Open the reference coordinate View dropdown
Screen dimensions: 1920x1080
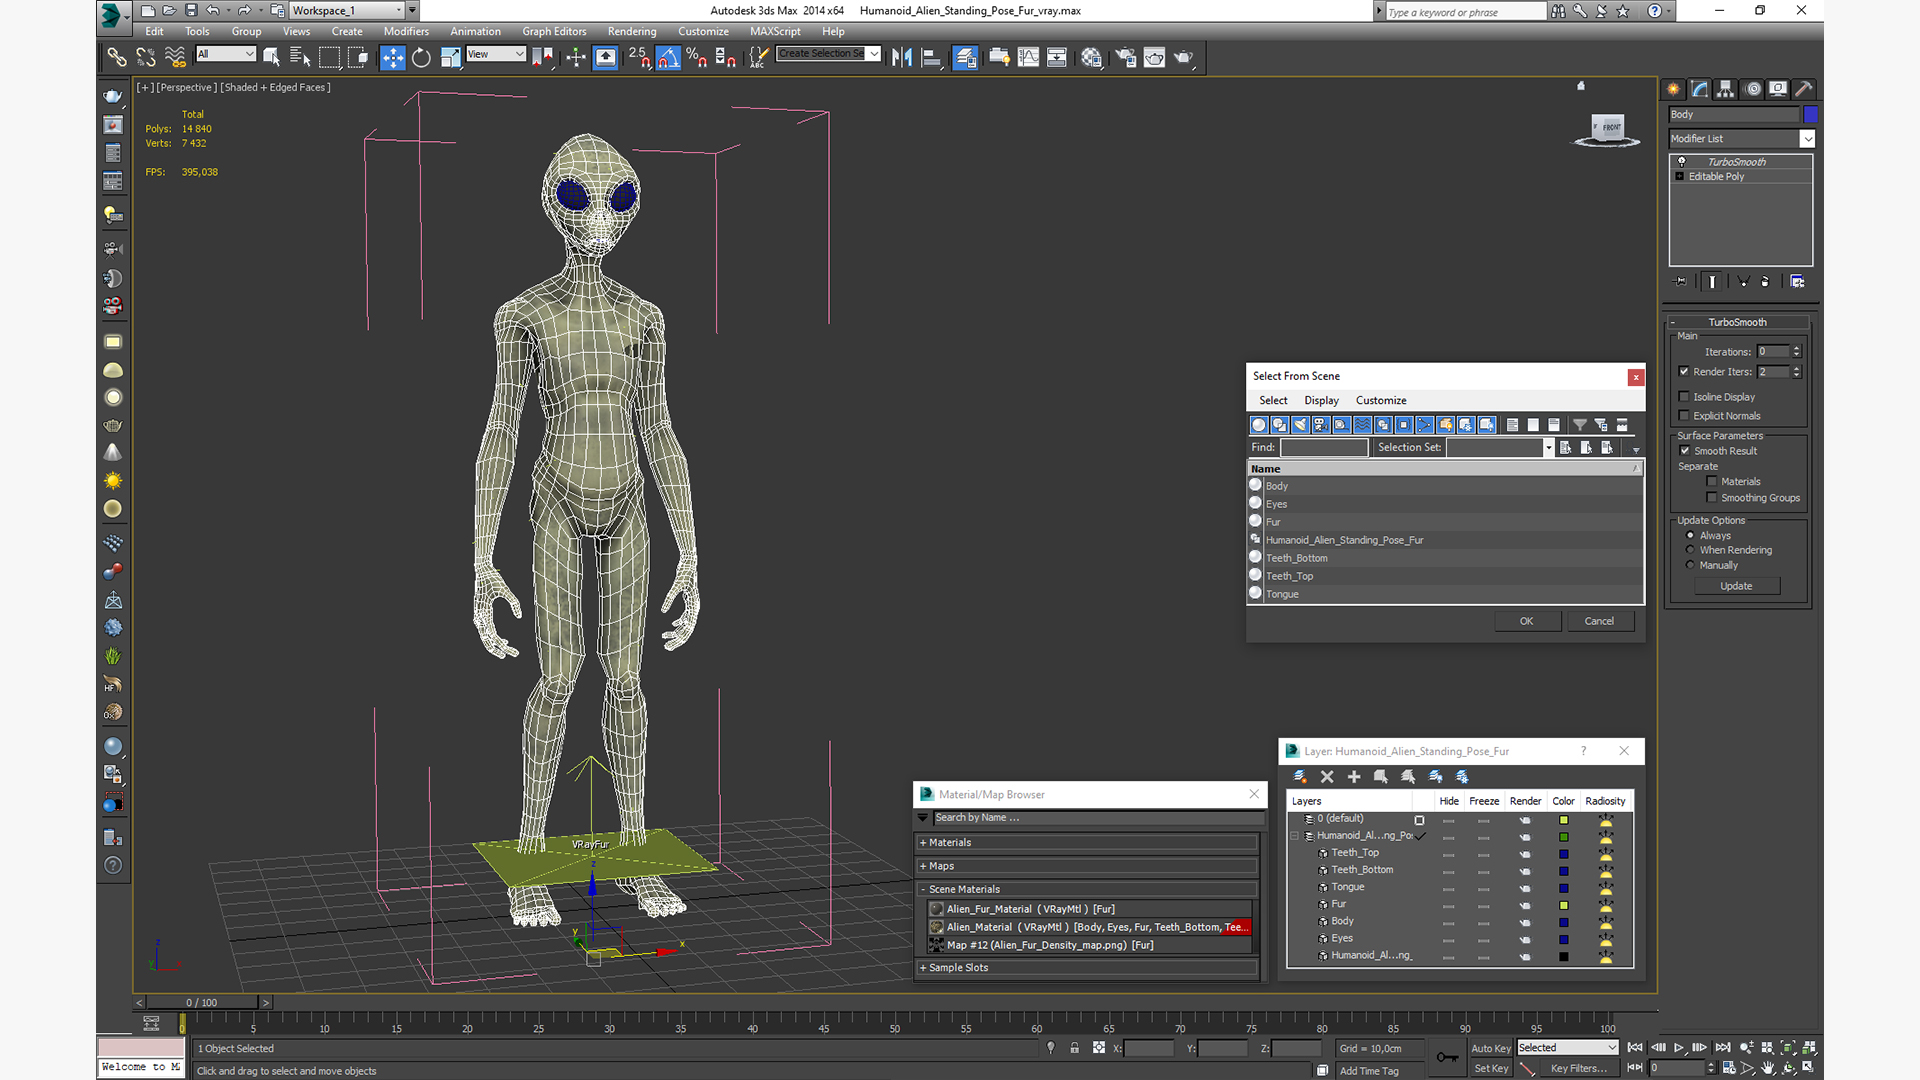(496, 54)
